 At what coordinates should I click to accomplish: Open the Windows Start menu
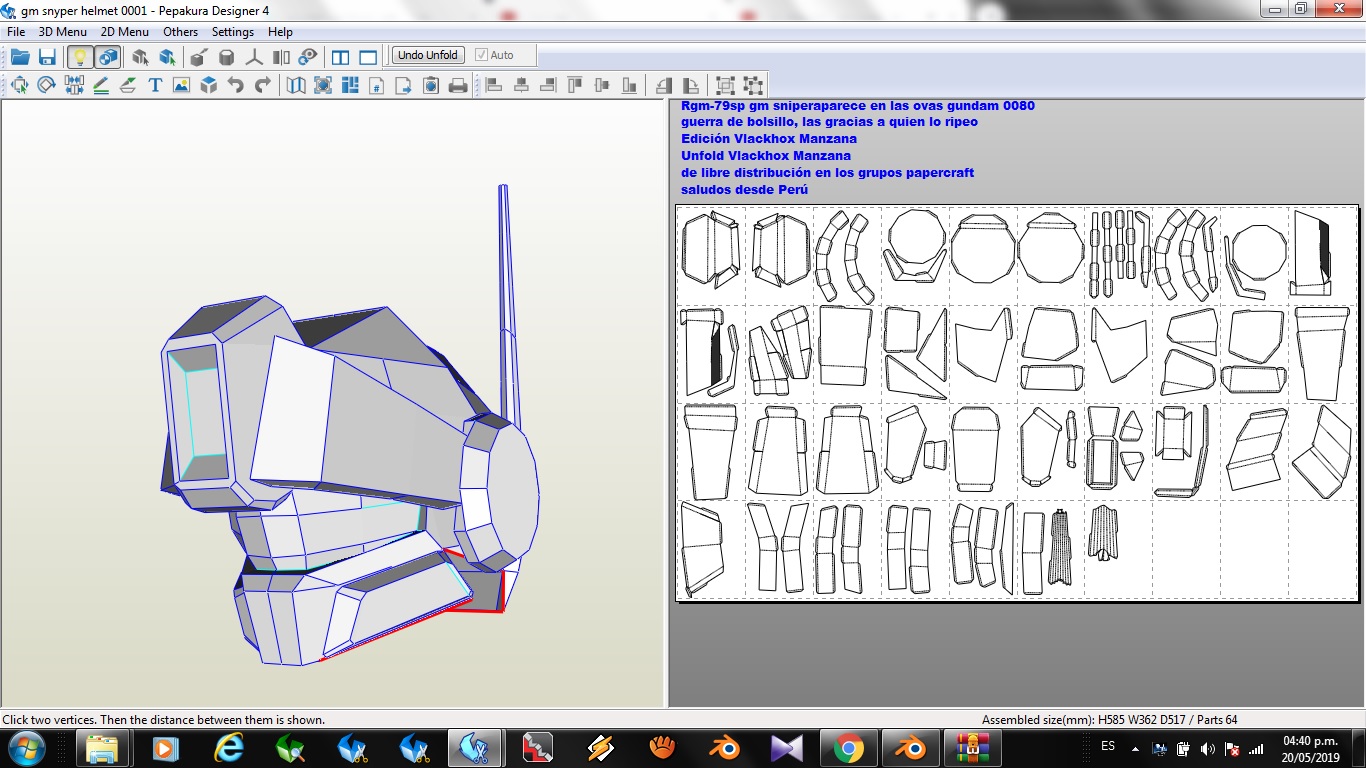(26, 748)
